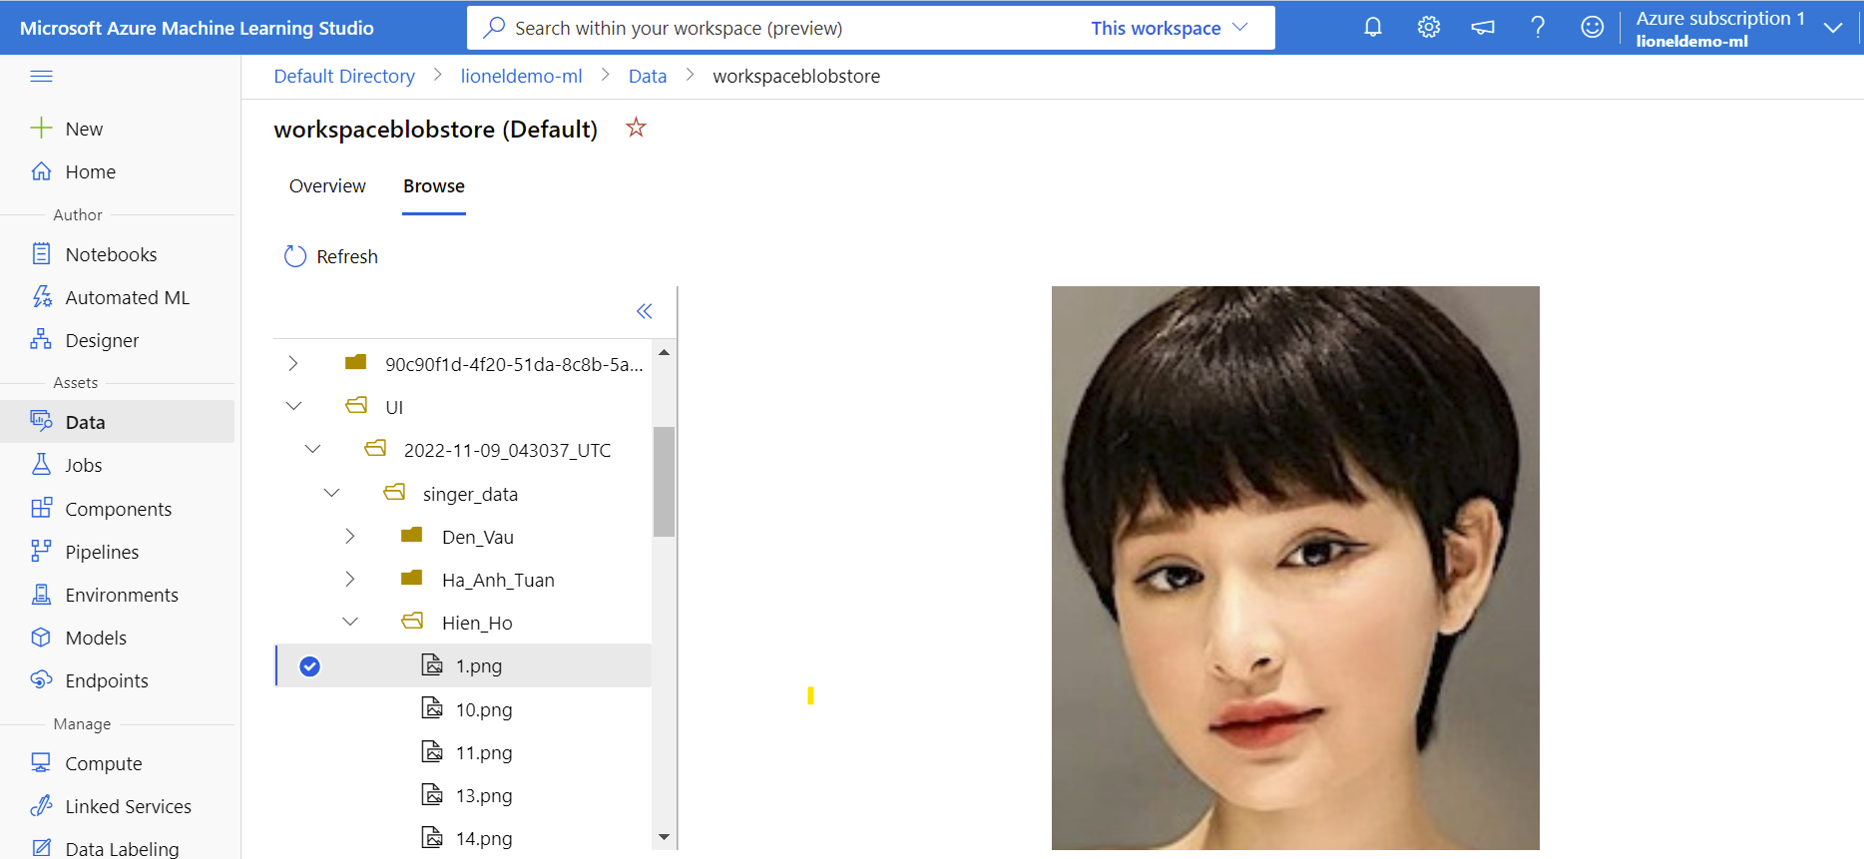This screenshot has height=859, width=1864.
Task: Click the search magnifier icon
Action: click(x=494, y=27)
